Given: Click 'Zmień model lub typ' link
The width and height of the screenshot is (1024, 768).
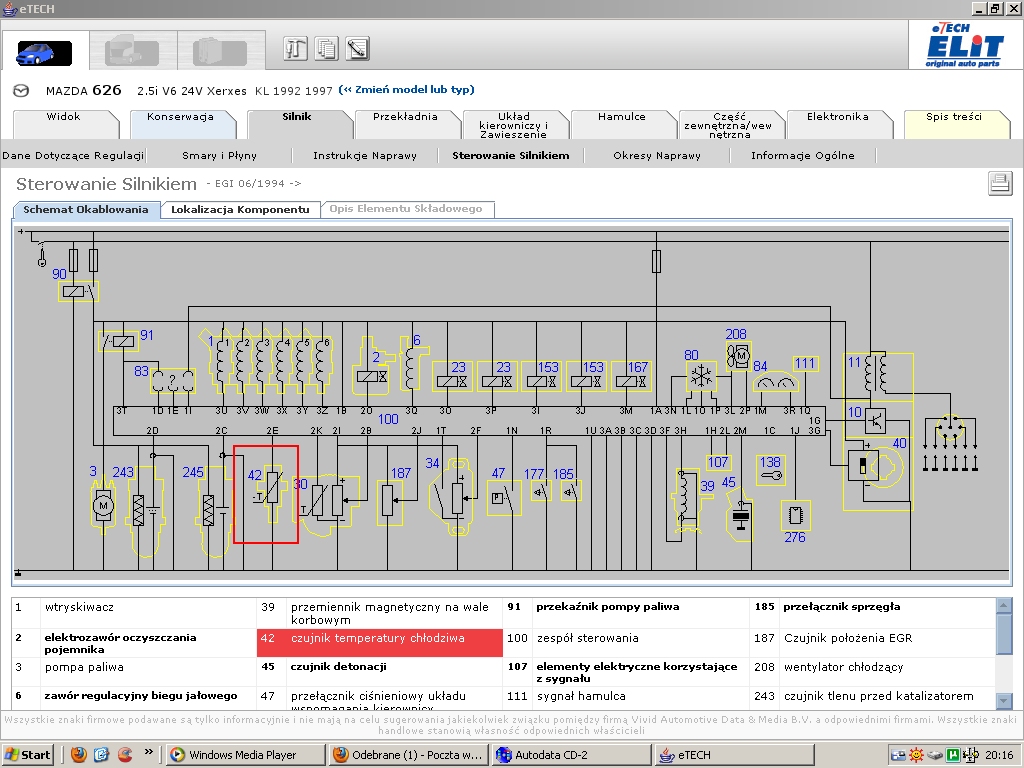Looking at the screenshot, I should pyautogui.click(x=406, y=90).
